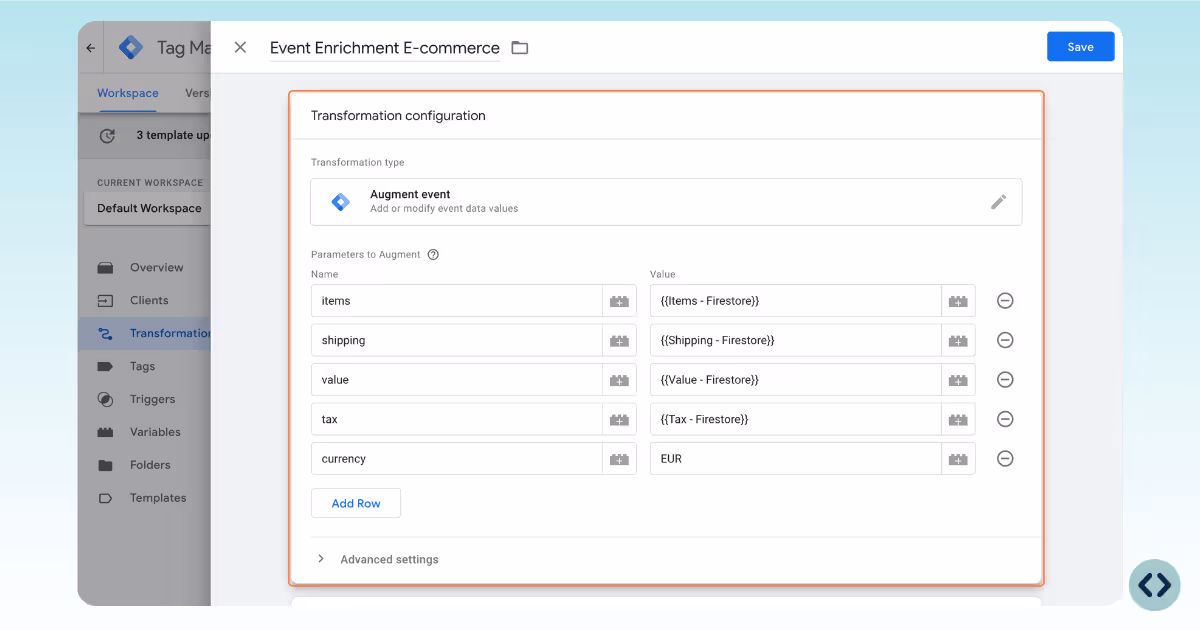Open Overview in the sidebar

(156, 267)
